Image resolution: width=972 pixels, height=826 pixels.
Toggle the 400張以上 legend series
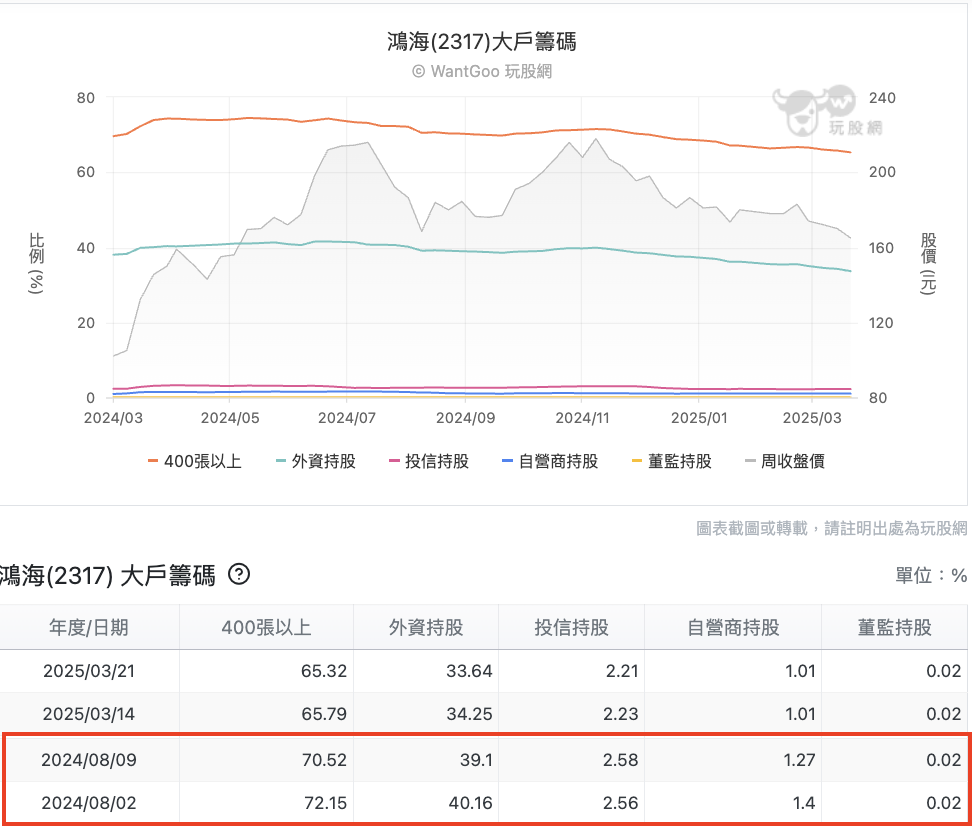click(x=195, y=461)
